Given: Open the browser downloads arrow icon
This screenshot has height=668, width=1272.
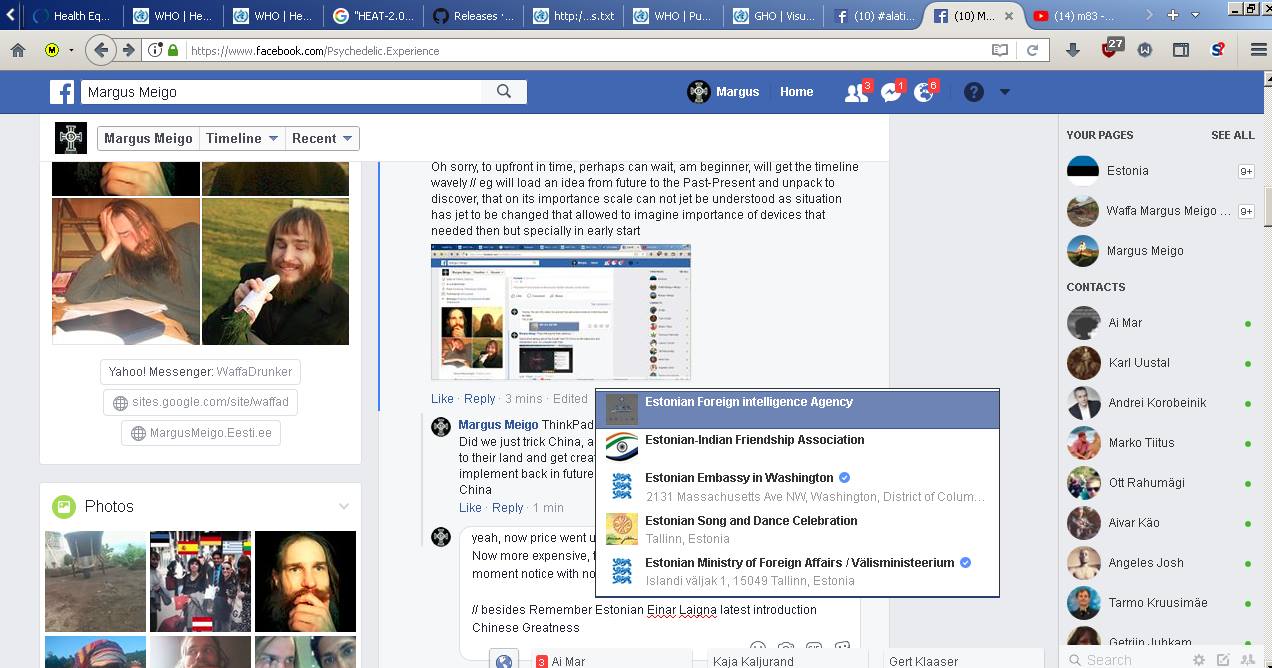Looking at the screenshot, I should tap(1073, 50).
